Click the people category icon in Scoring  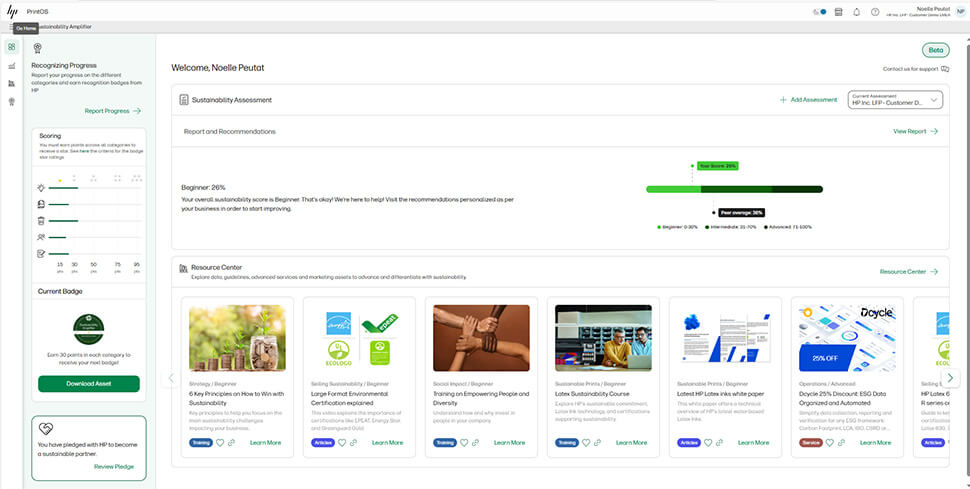click(41, 237)
